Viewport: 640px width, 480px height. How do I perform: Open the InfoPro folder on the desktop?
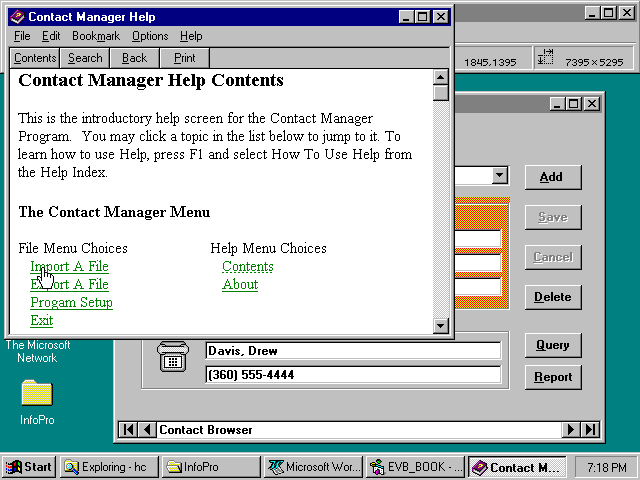click(x=36, y=393)
